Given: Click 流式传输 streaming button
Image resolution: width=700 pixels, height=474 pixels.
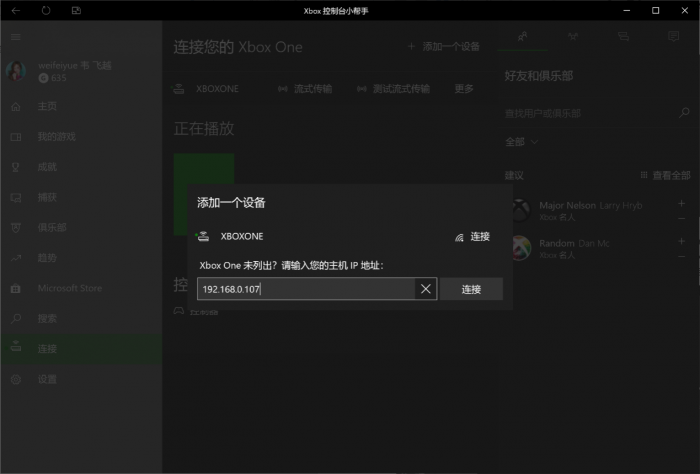Looking at the screenshot, I should pos(305,89).
